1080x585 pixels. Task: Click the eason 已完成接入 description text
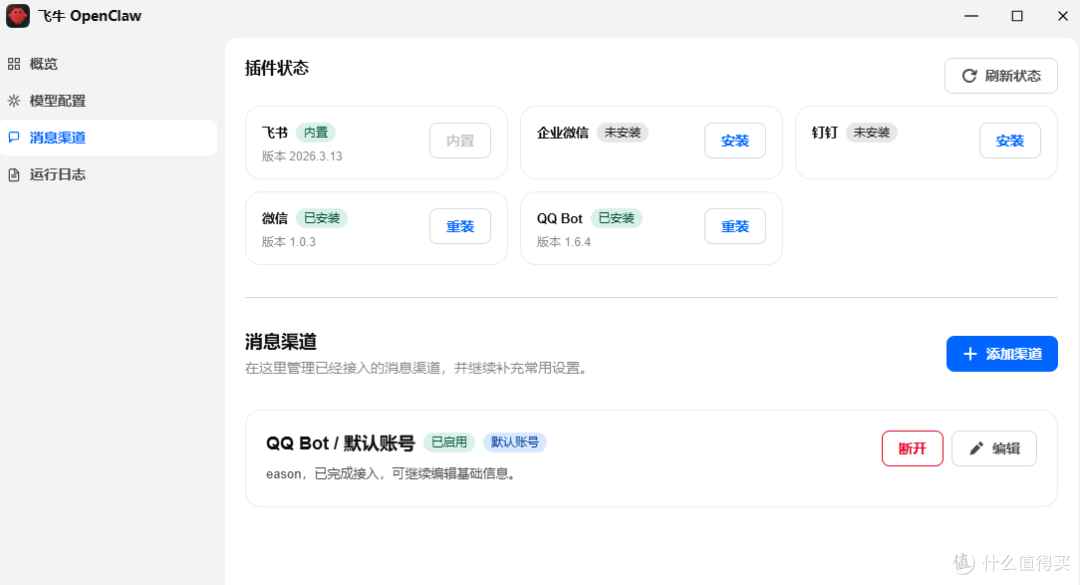click(391, 474)
